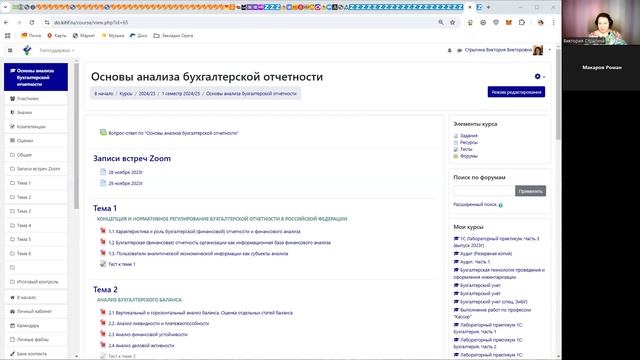The height and width of the screenshot is (360, 640).
Task: Select Тема 2 in the sidebar
Action: coord(36,197)
